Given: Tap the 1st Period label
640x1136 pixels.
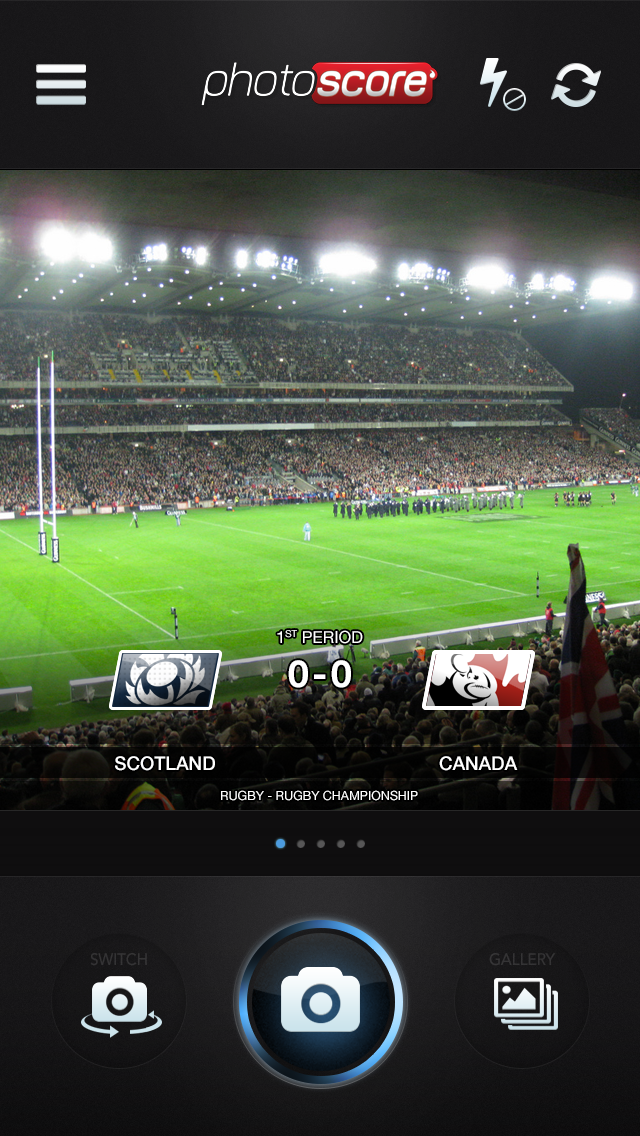Looking at the screenshot, I should [320, 638].
